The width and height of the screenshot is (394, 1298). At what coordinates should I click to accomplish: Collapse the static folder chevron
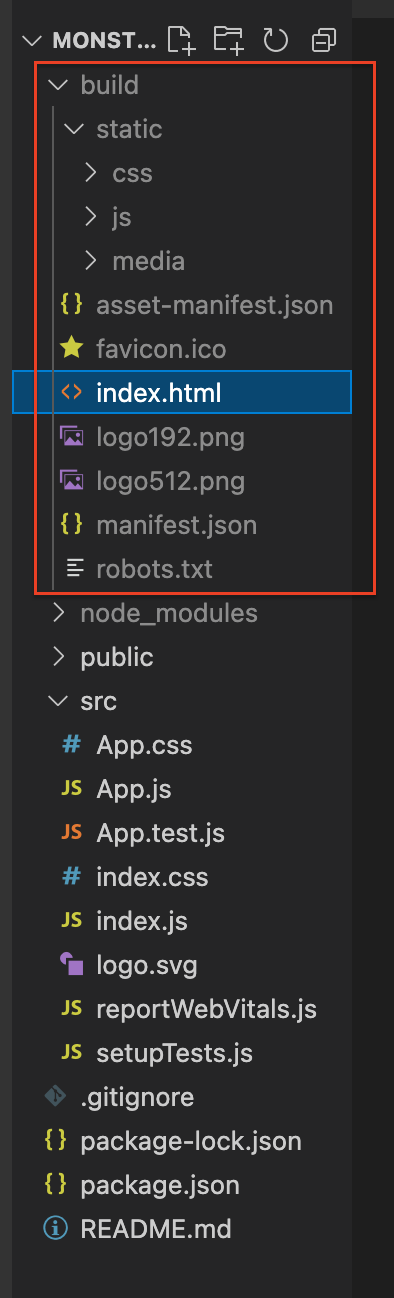73,129
